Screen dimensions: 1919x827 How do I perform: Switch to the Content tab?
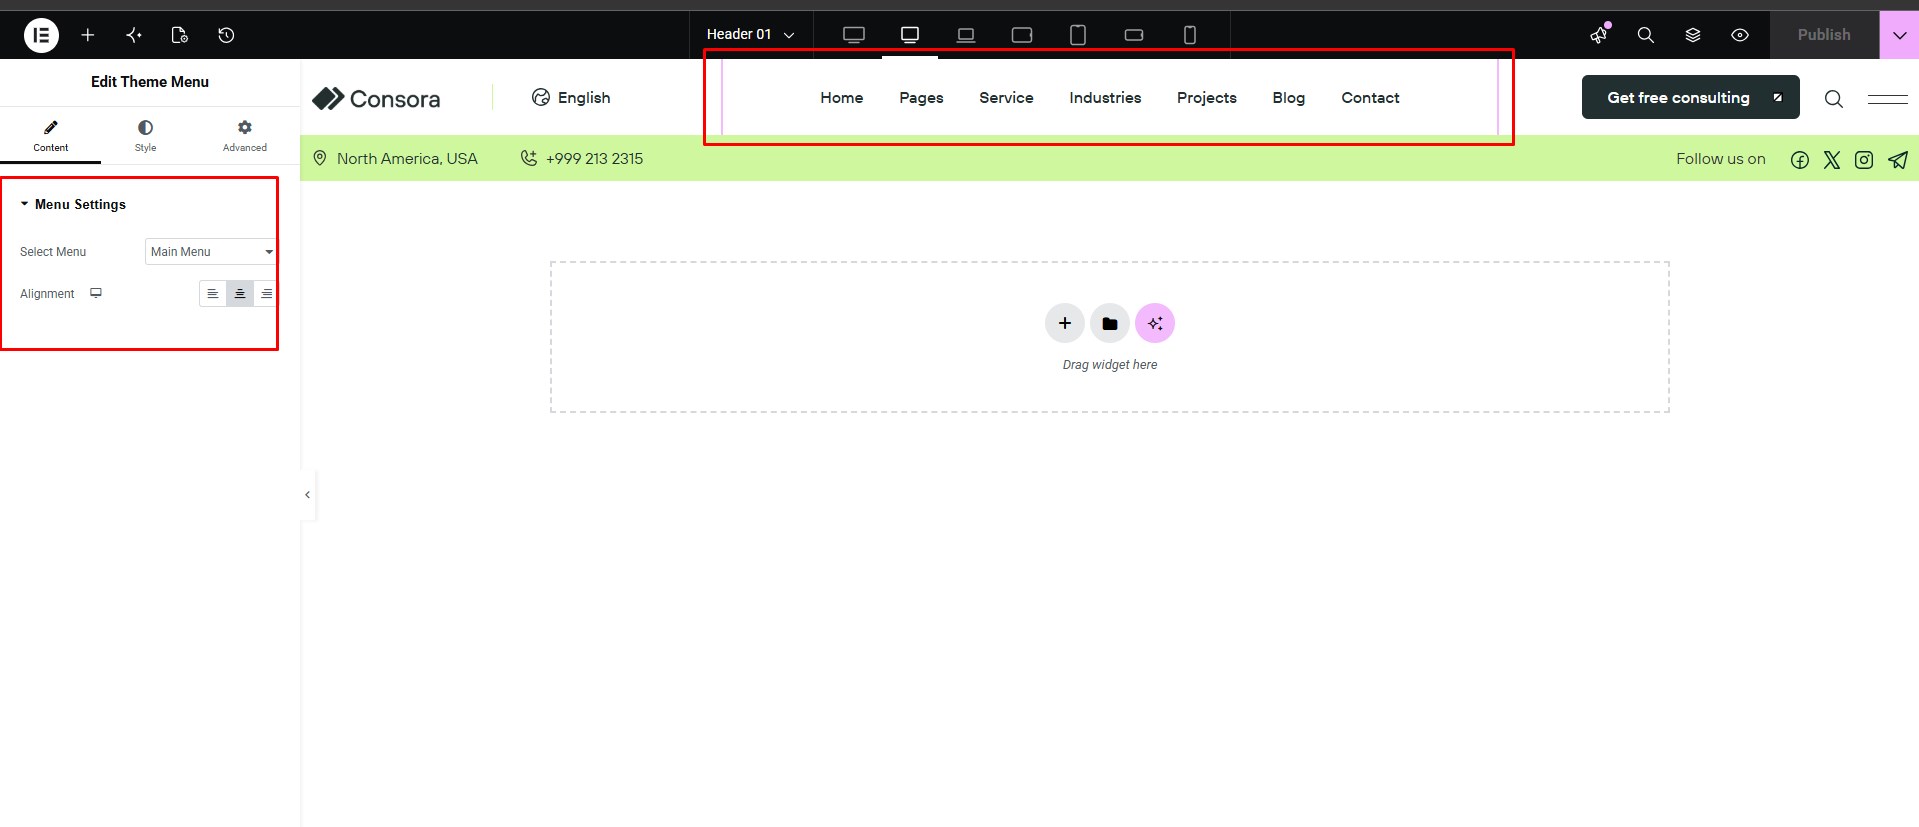[x=51, y=136]
